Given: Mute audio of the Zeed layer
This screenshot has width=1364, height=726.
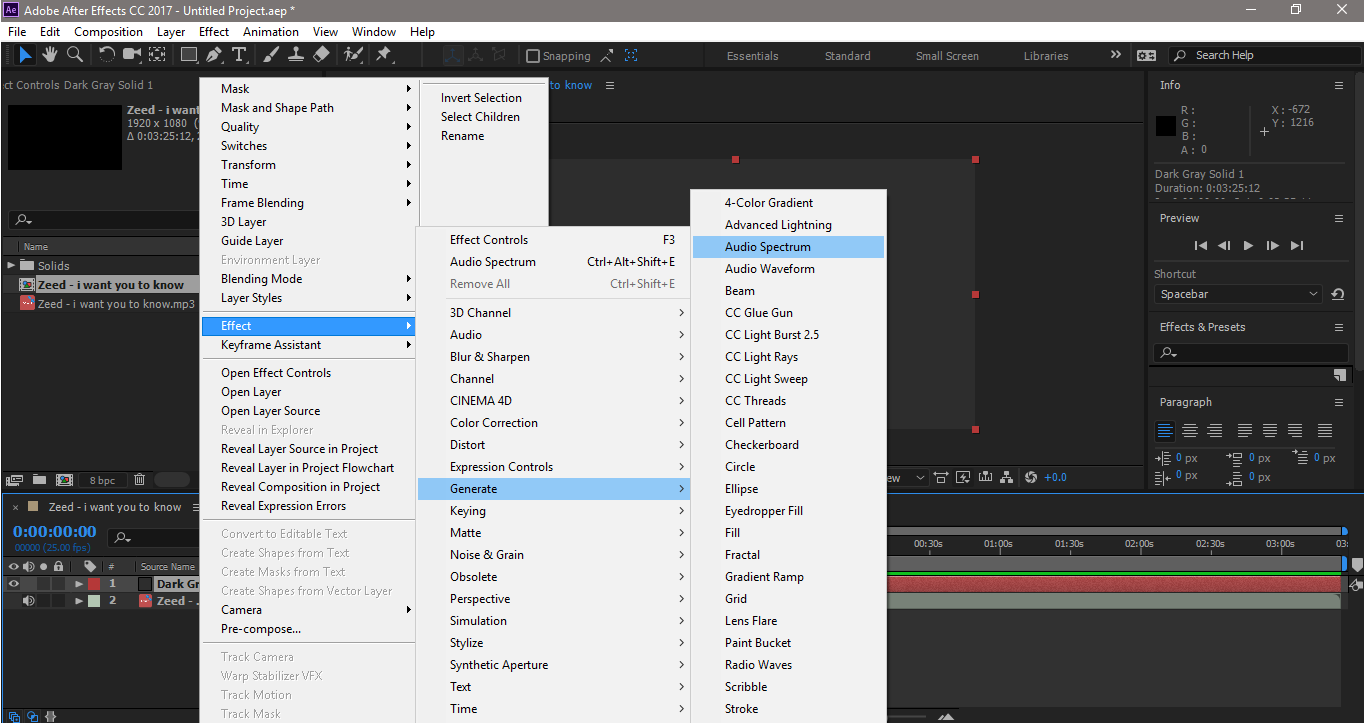Looking at the screenshot, I should tap(28, 601).
